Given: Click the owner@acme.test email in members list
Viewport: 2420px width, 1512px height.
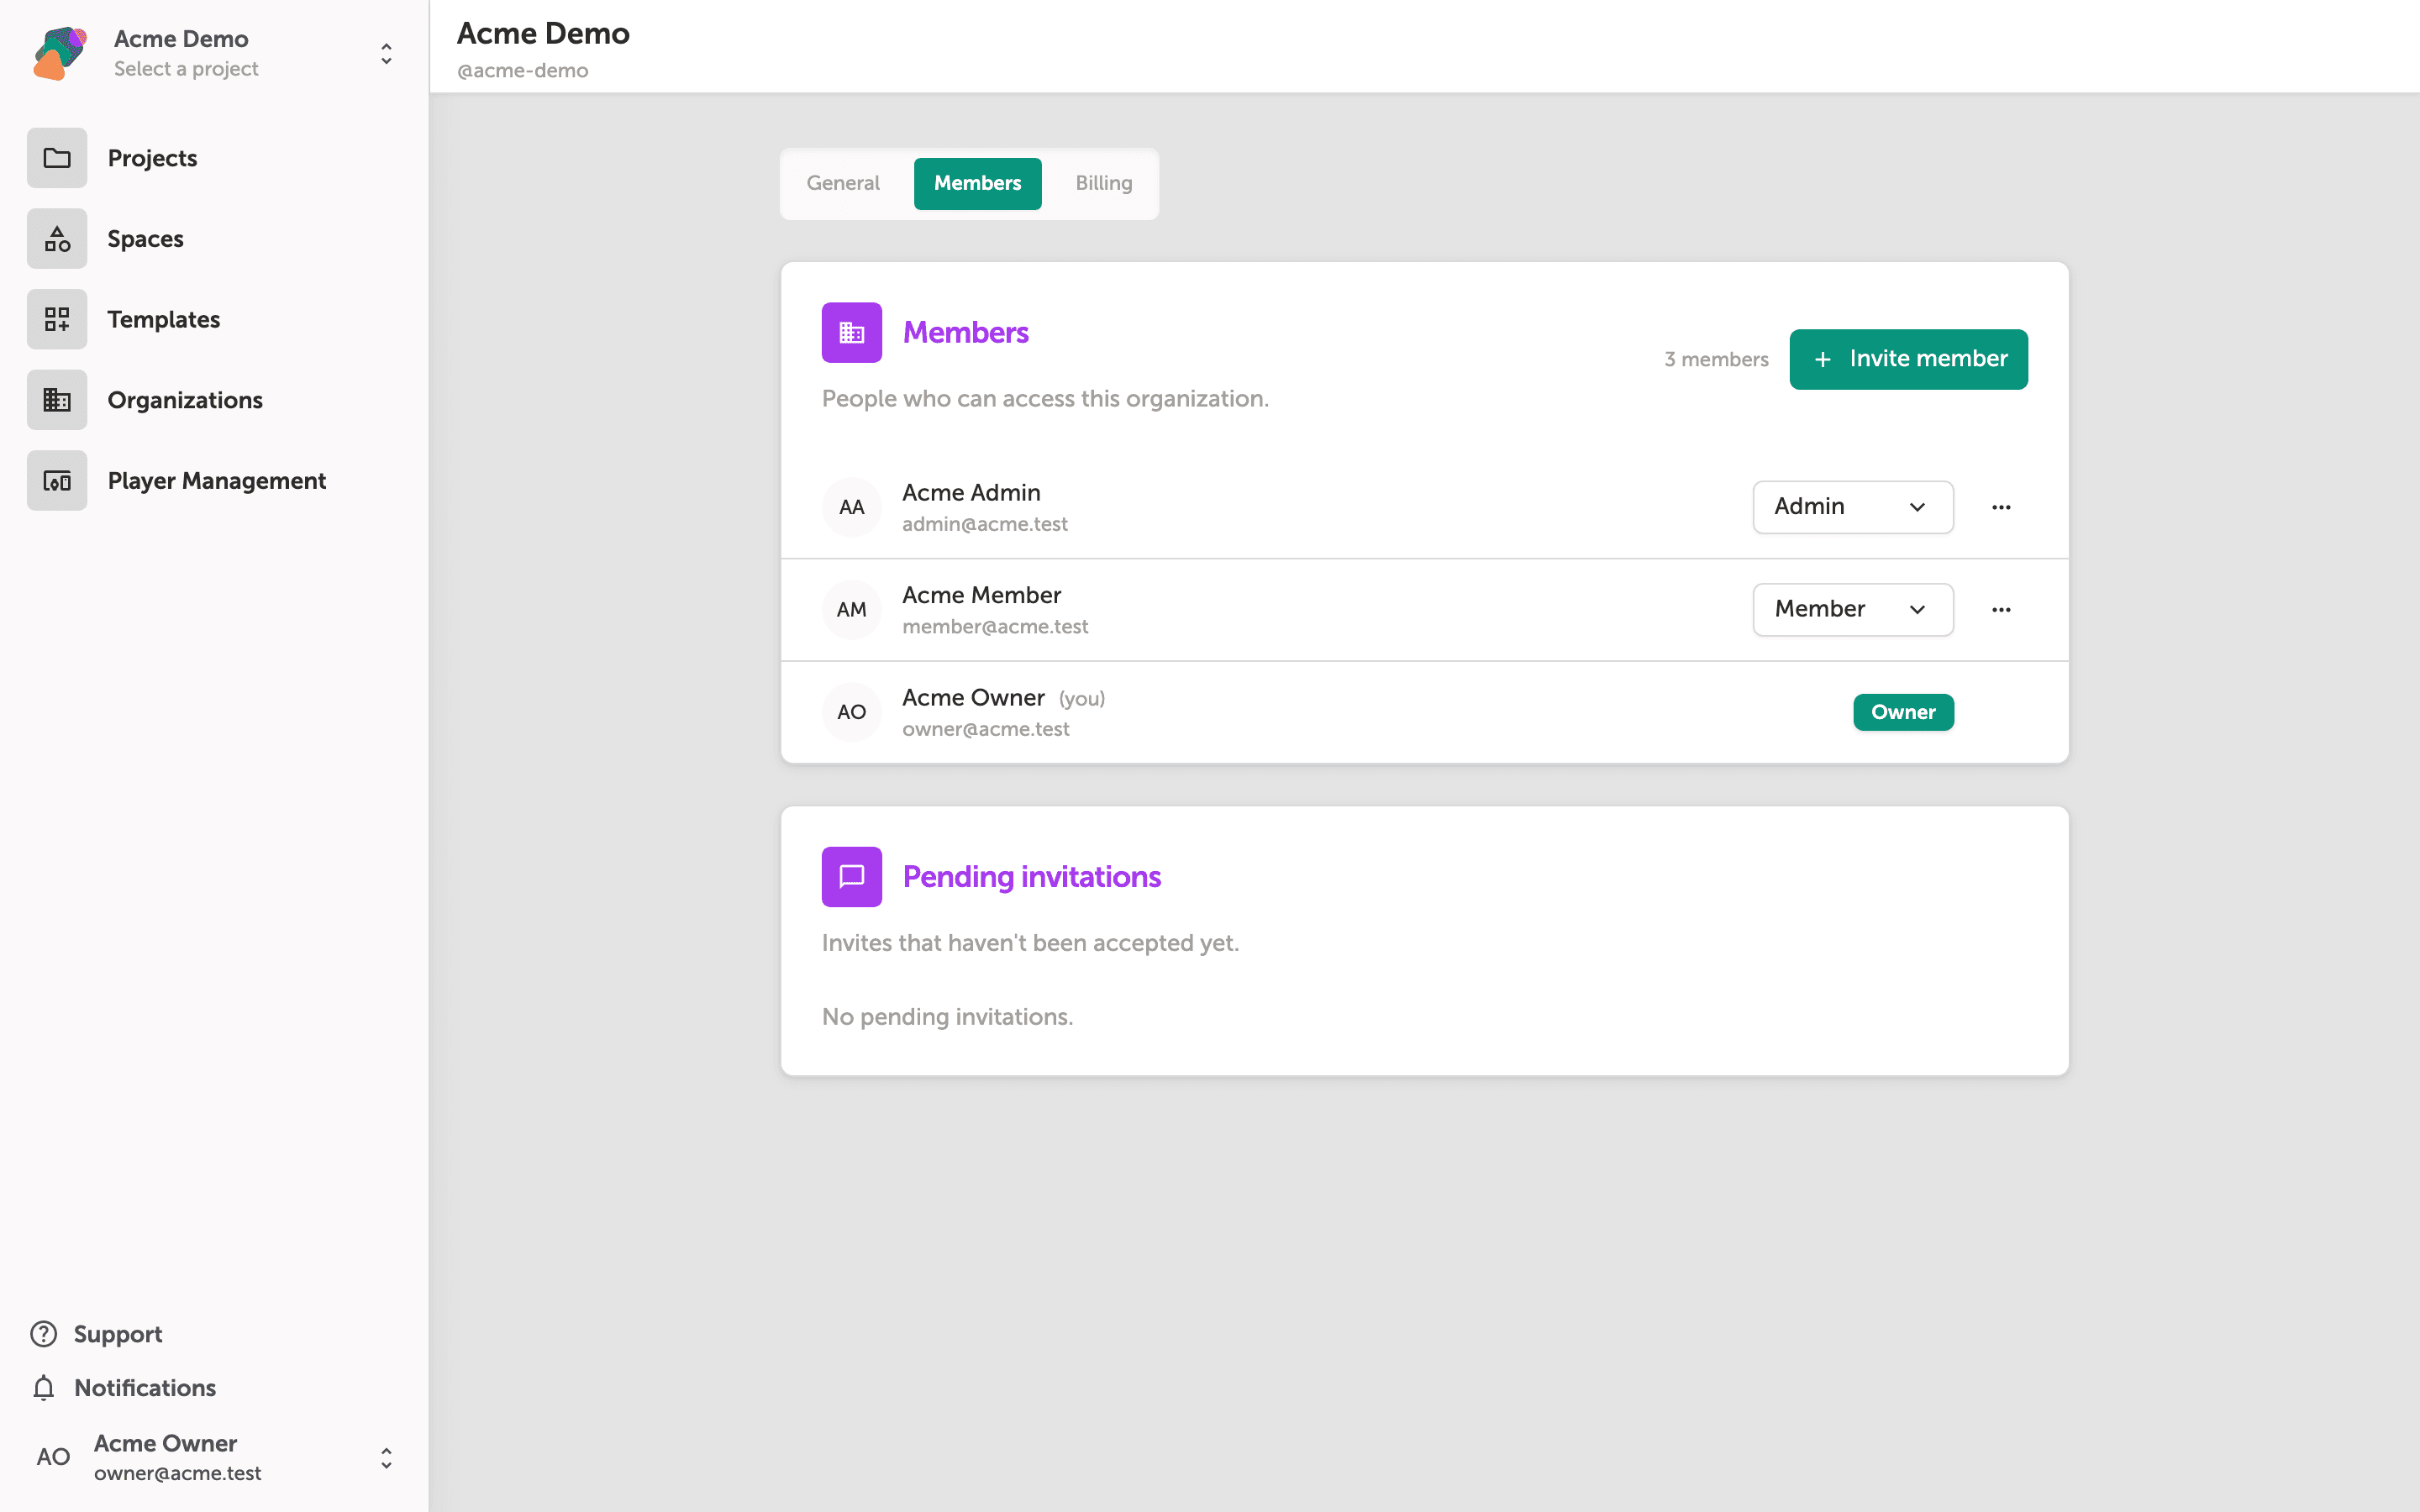Looking at the screenshot, I should click(x=985, y=729).
